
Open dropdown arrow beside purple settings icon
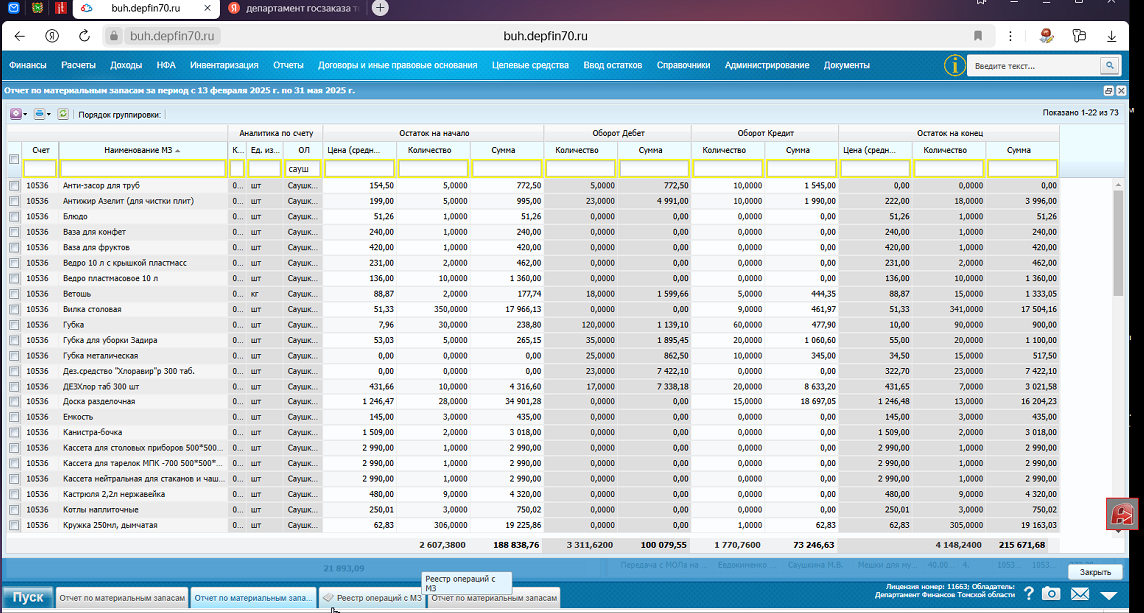point(26,115)
